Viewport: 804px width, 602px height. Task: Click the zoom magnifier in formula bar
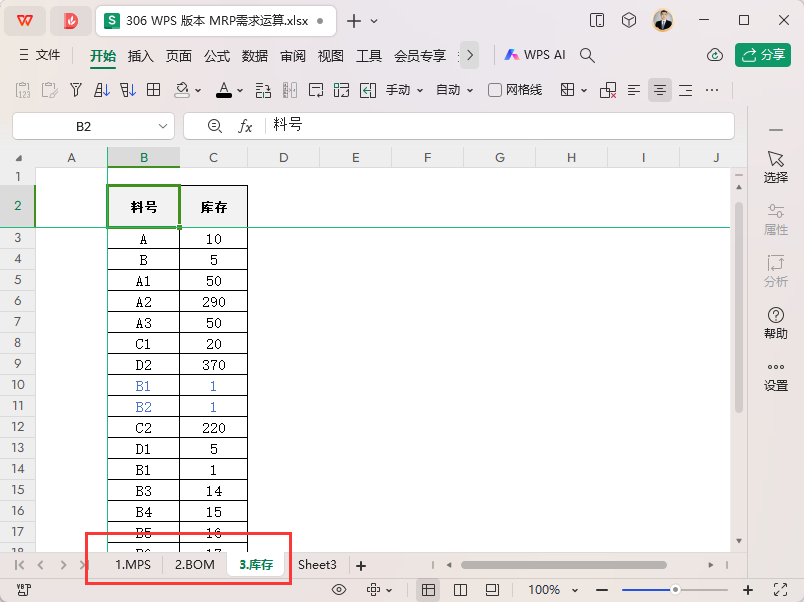coord(214,126)
